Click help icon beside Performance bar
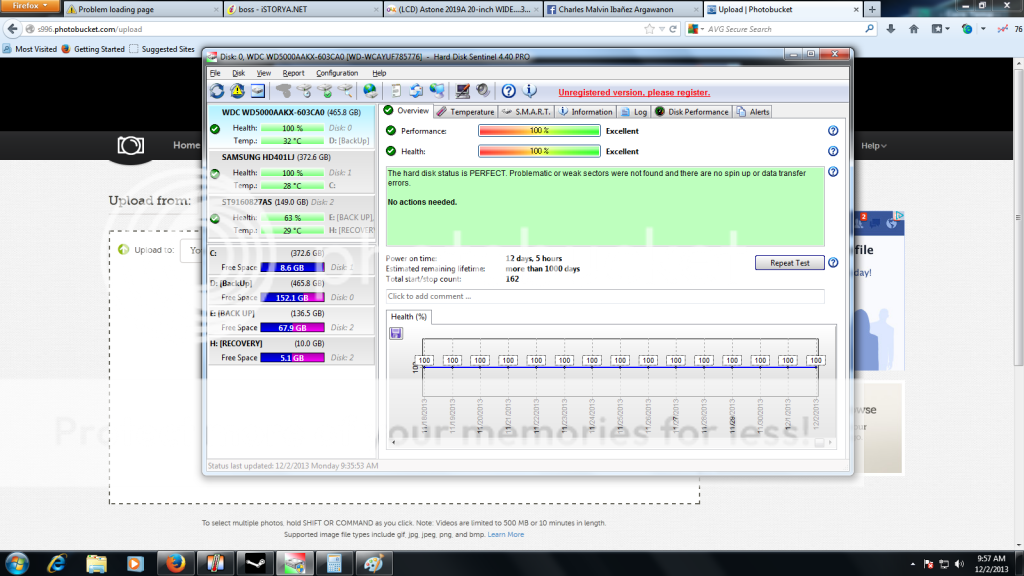The height and width of the screenshot is (576, 1024). [833, 131]
